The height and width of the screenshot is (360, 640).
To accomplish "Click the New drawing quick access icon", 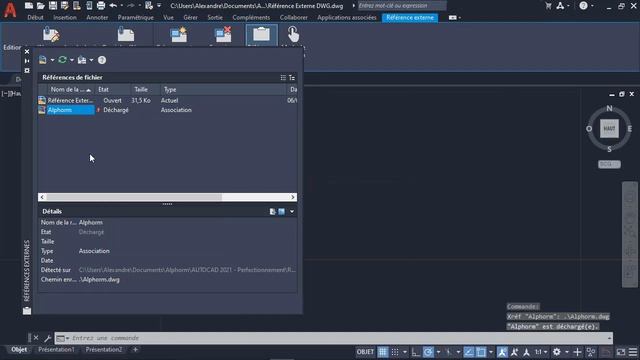I will coord(29,6).
